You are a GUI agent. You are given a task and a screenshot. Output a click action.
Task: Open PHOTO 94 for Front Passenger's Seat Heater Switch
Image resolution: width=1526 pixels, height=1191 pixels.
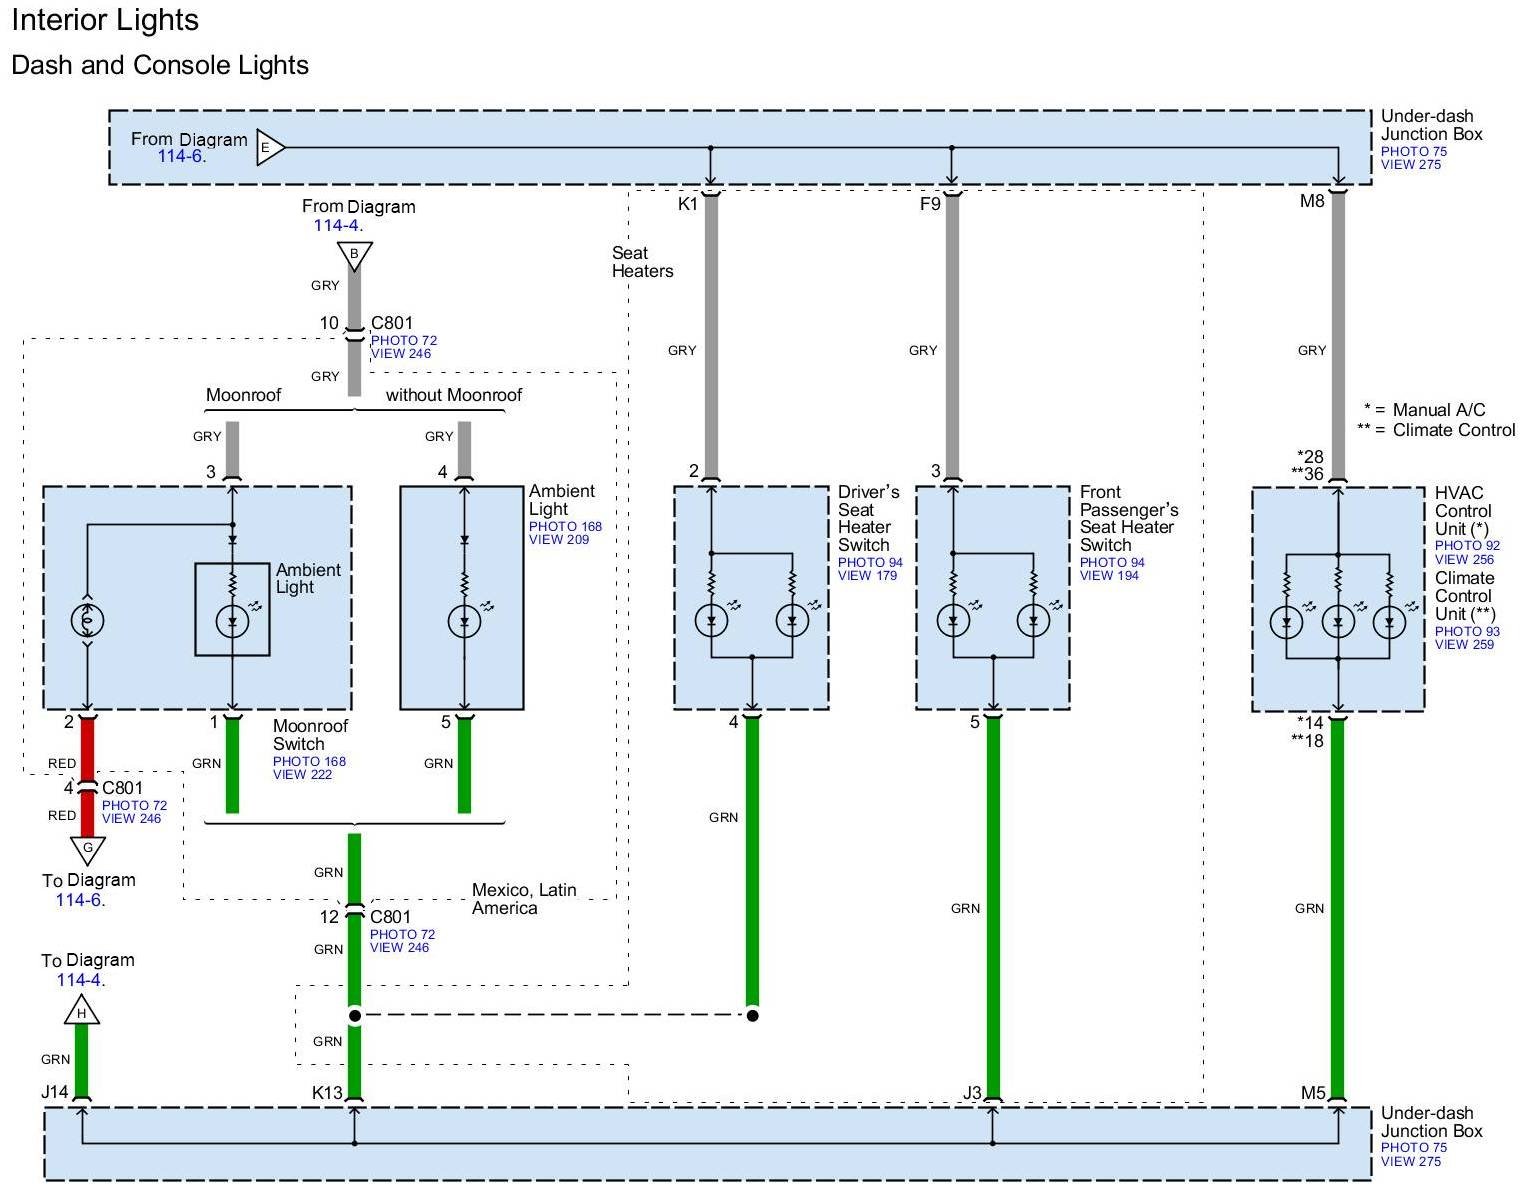point(1112,563)
